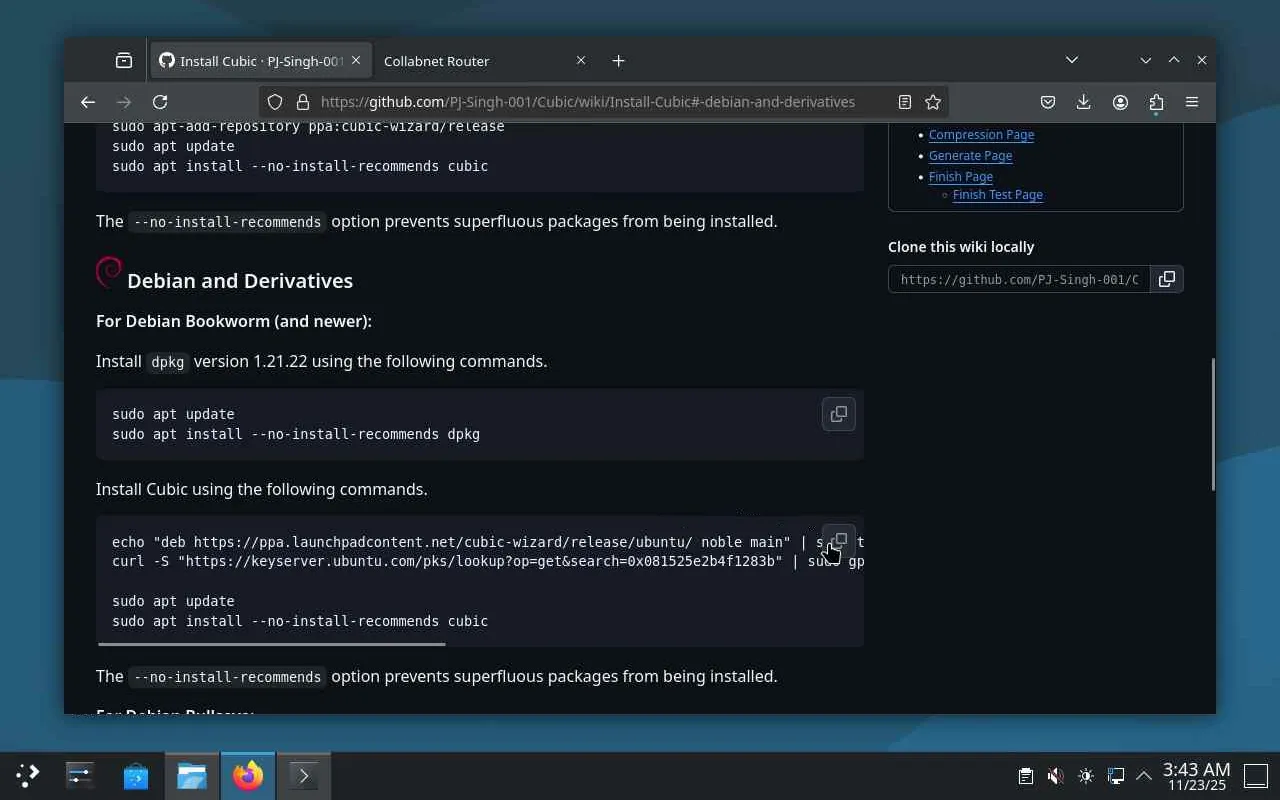Viewport: 1280px width, 800px height.
Task: Go to Finish Test Page link
Action: coord(997,195)
